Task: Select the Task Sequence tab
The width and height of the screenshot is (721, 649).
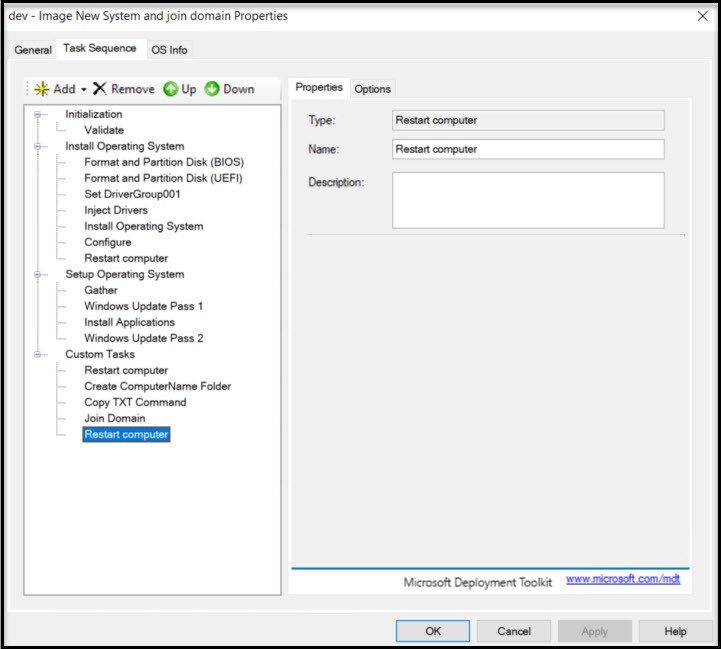Action: click(x=100, y=48)
